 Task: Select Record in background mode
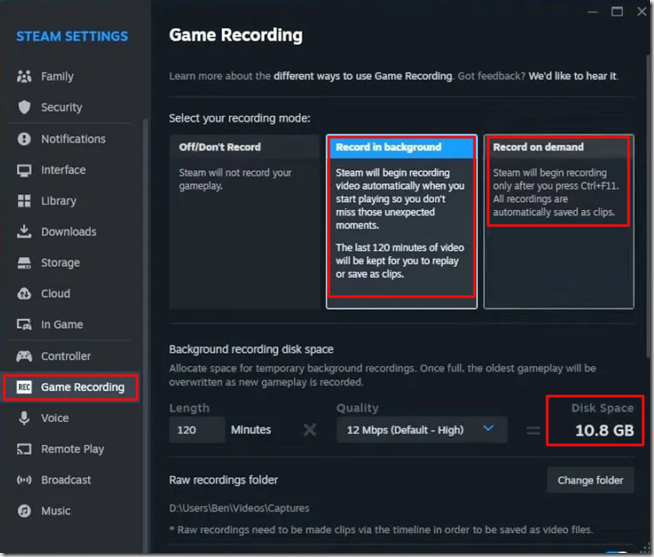coord(401,220)
